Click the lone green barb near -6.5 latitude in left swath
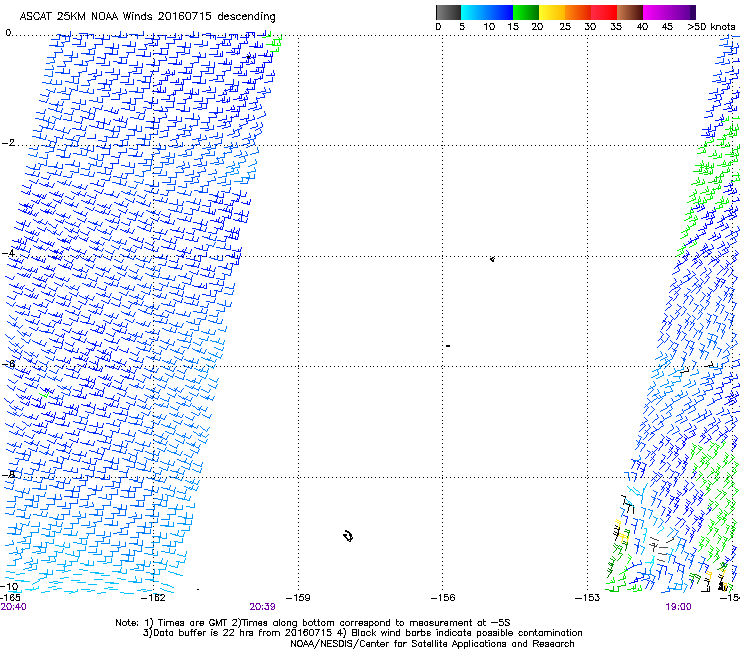This screenshot has width=740, height=650. [x=44, y=394]
